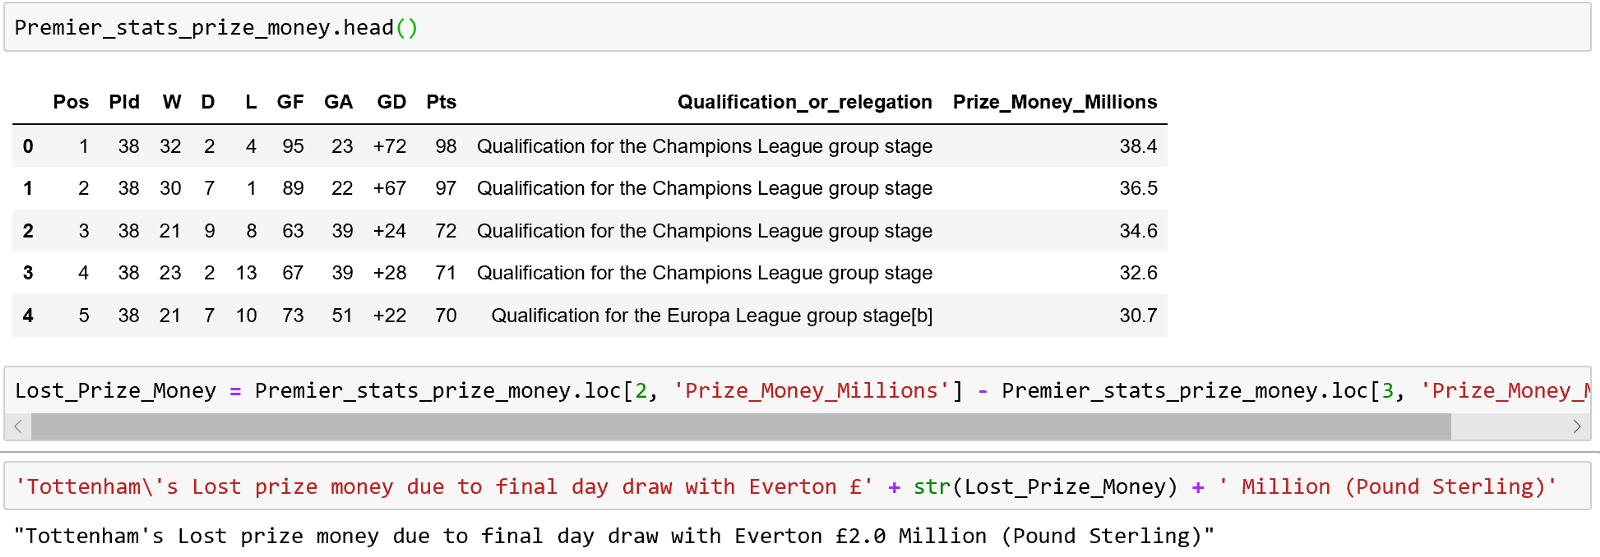Viewport: 1600px width, 557px height.
Task: Click row index 0 of the dataframe
Action: (28, 146)
